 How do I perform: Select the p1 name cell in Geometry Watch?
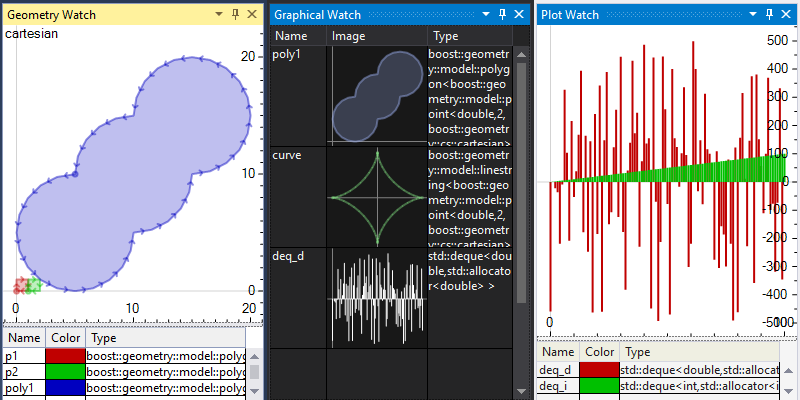point(24,356)
